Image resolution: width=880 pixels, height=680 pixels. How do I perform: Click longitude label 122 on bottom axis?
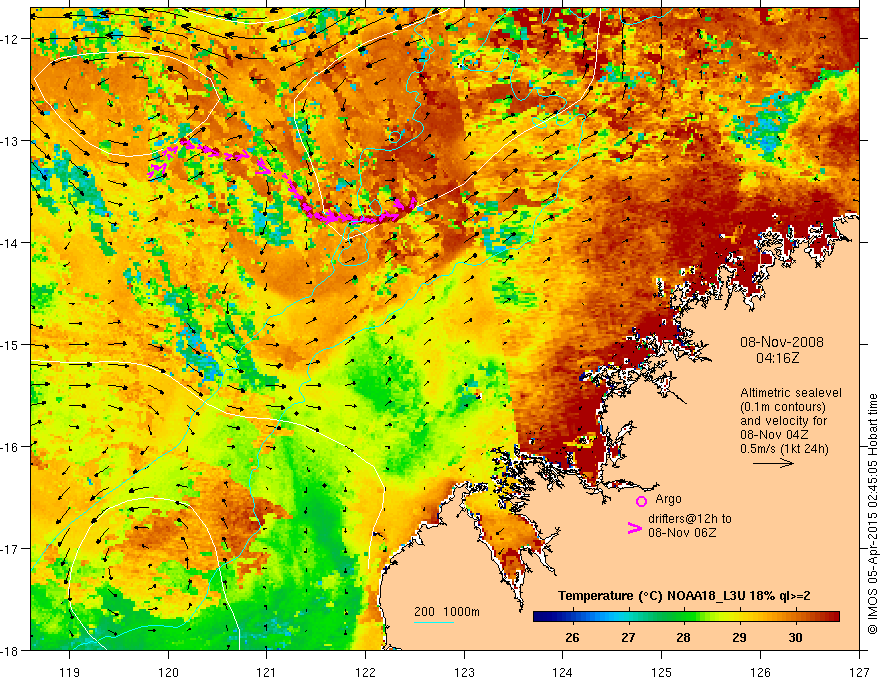pos(365,672)
